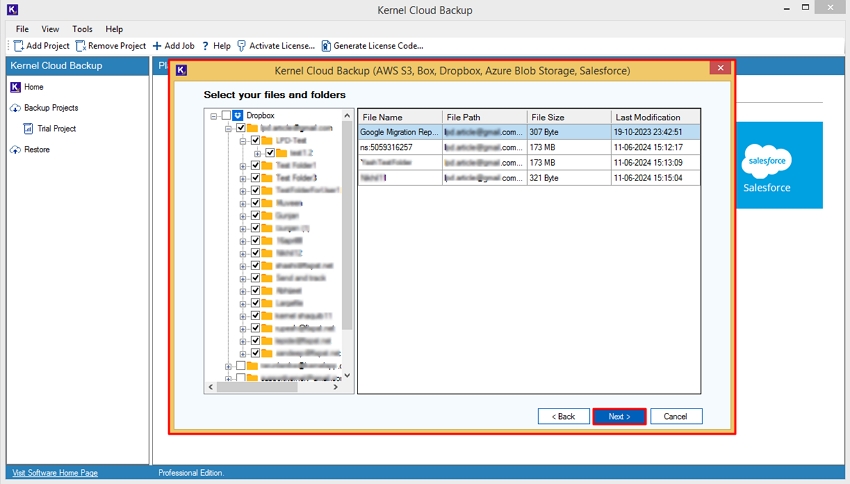Screen dimensions: 850x484
Task: Click the Remove Project toolbar icon
Action: [x=80, y=46]
